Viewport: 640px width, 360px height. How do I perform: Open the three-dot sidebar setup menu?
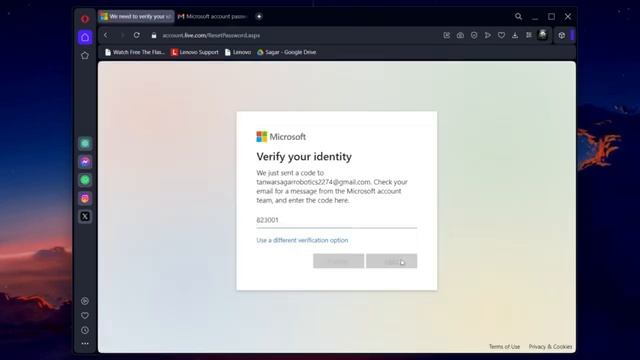pyautogui.click(x=85, y=344)
